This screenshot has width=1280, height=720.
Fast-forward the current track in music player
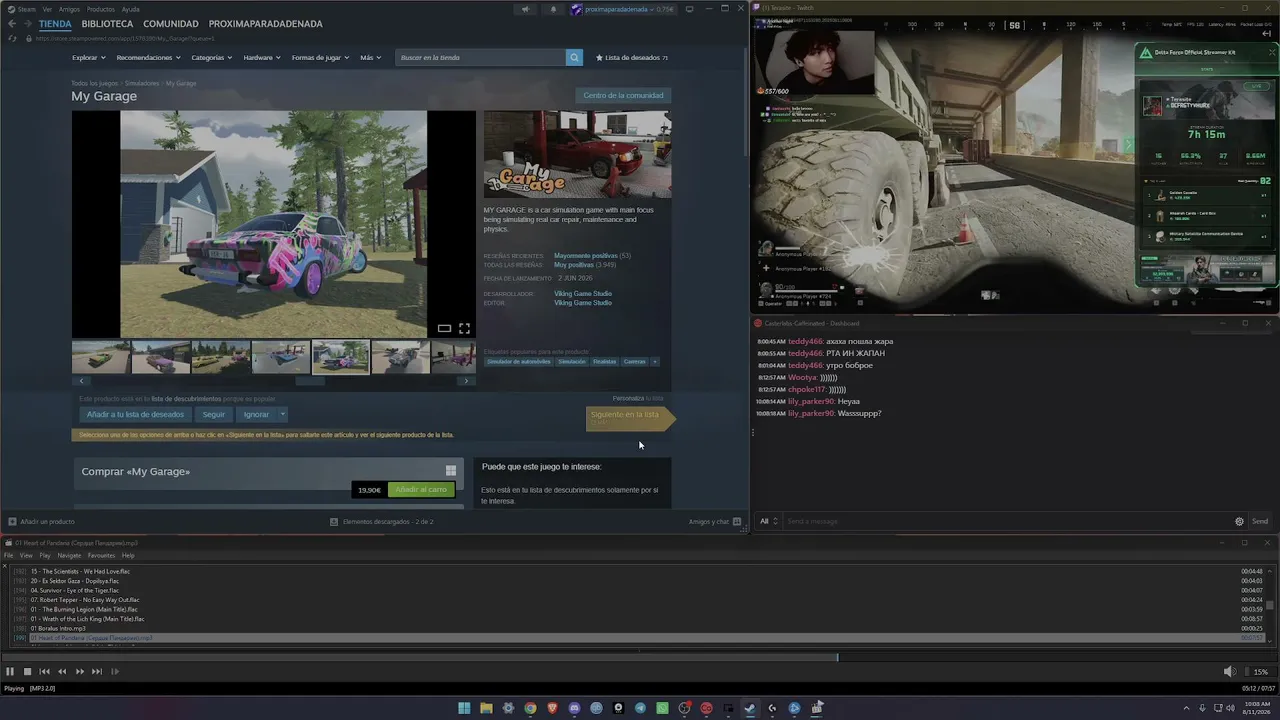tap(80, 672)
